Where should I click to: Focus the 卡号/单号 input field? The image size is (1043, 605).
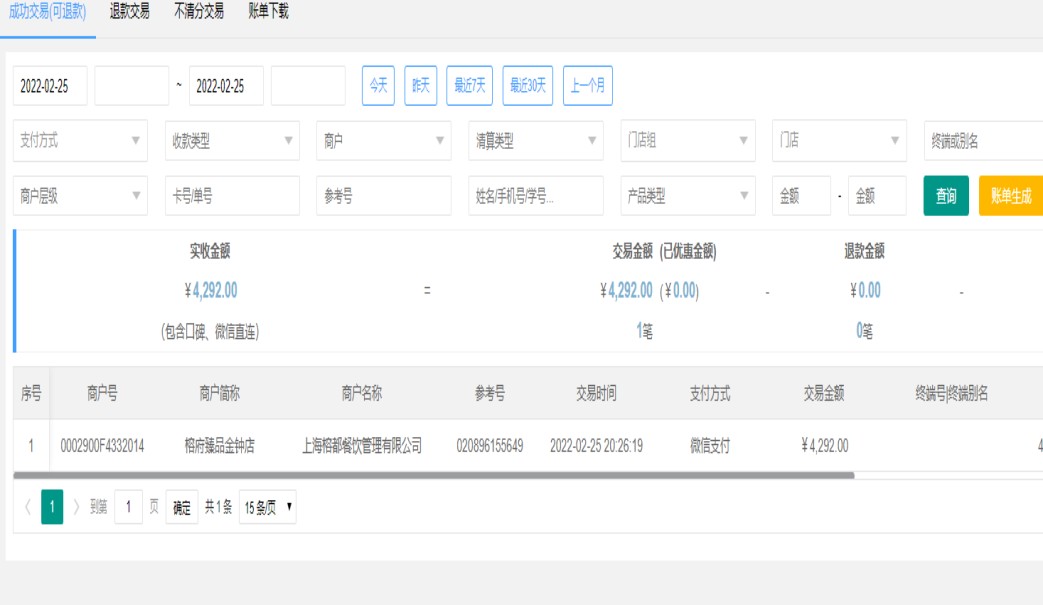coord(232,196)
